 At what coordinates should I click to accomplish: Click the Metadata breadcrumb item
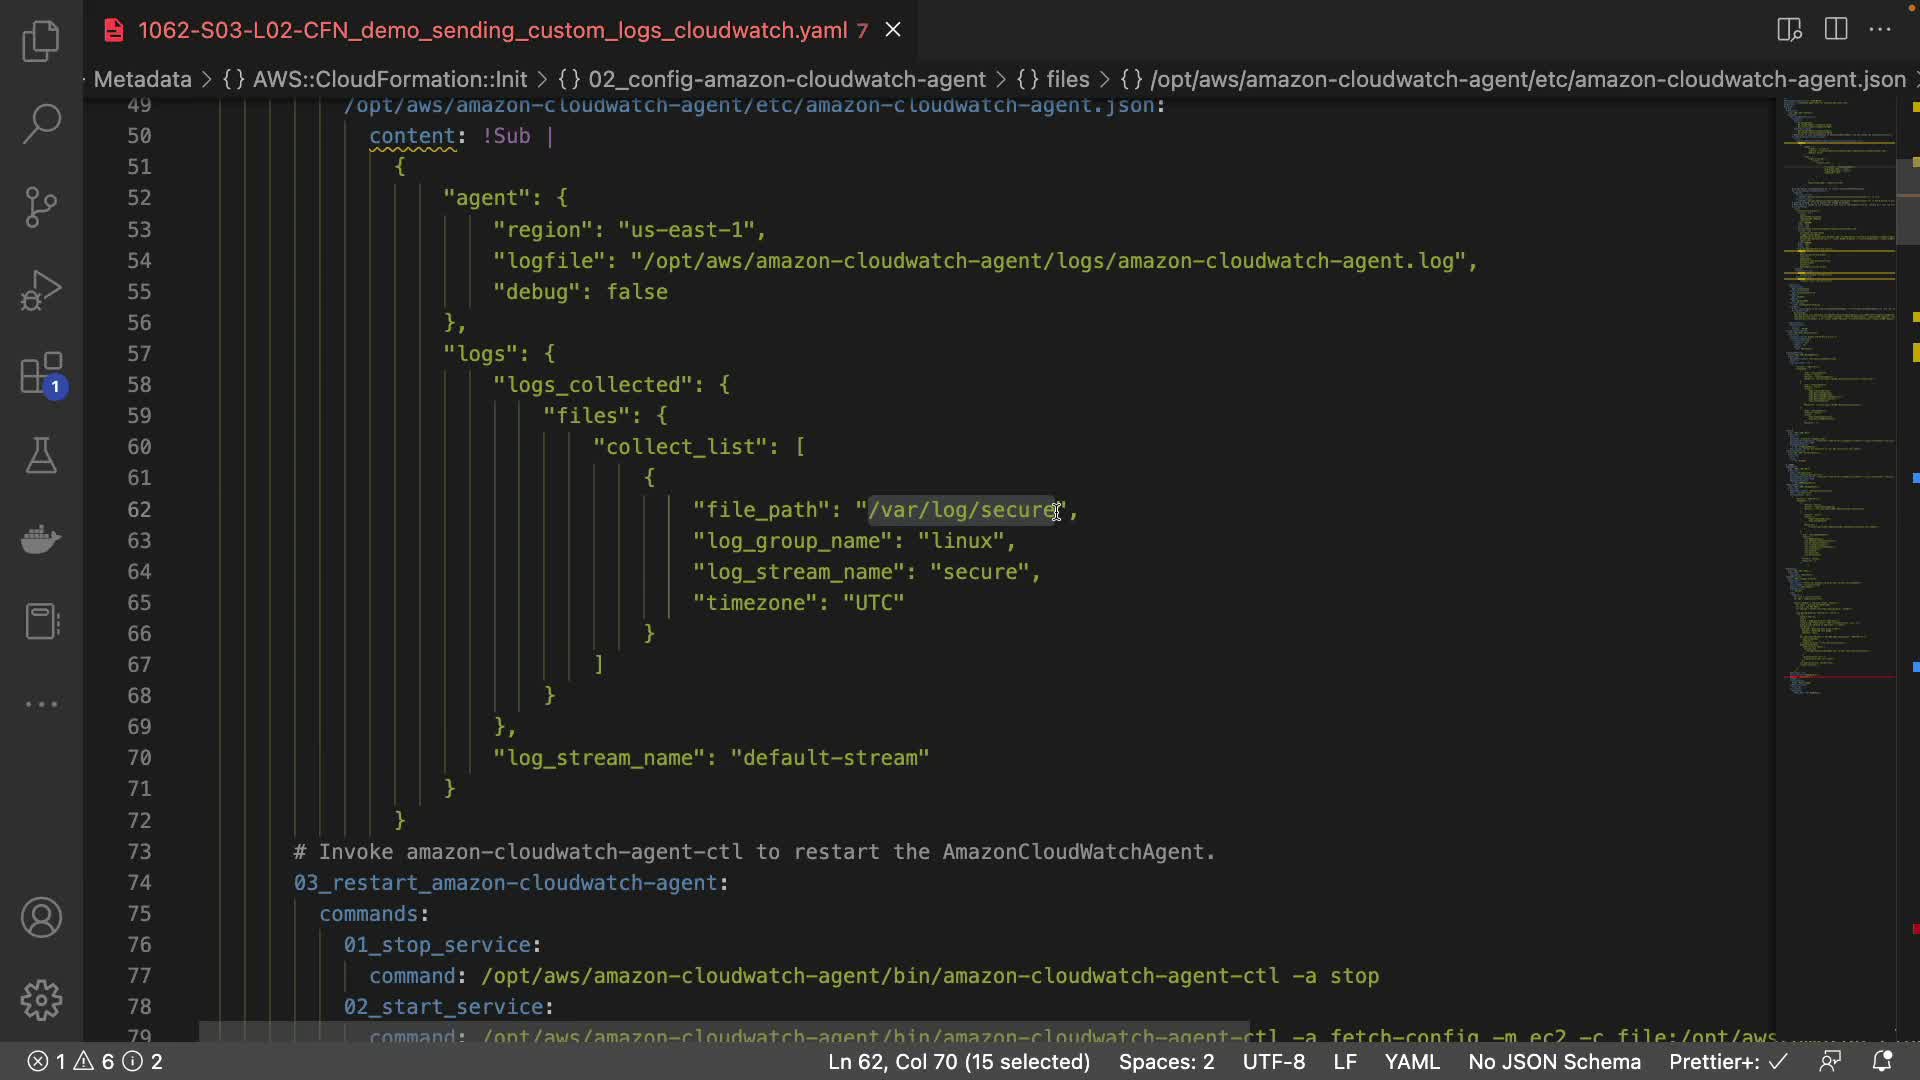pos(142,79)
